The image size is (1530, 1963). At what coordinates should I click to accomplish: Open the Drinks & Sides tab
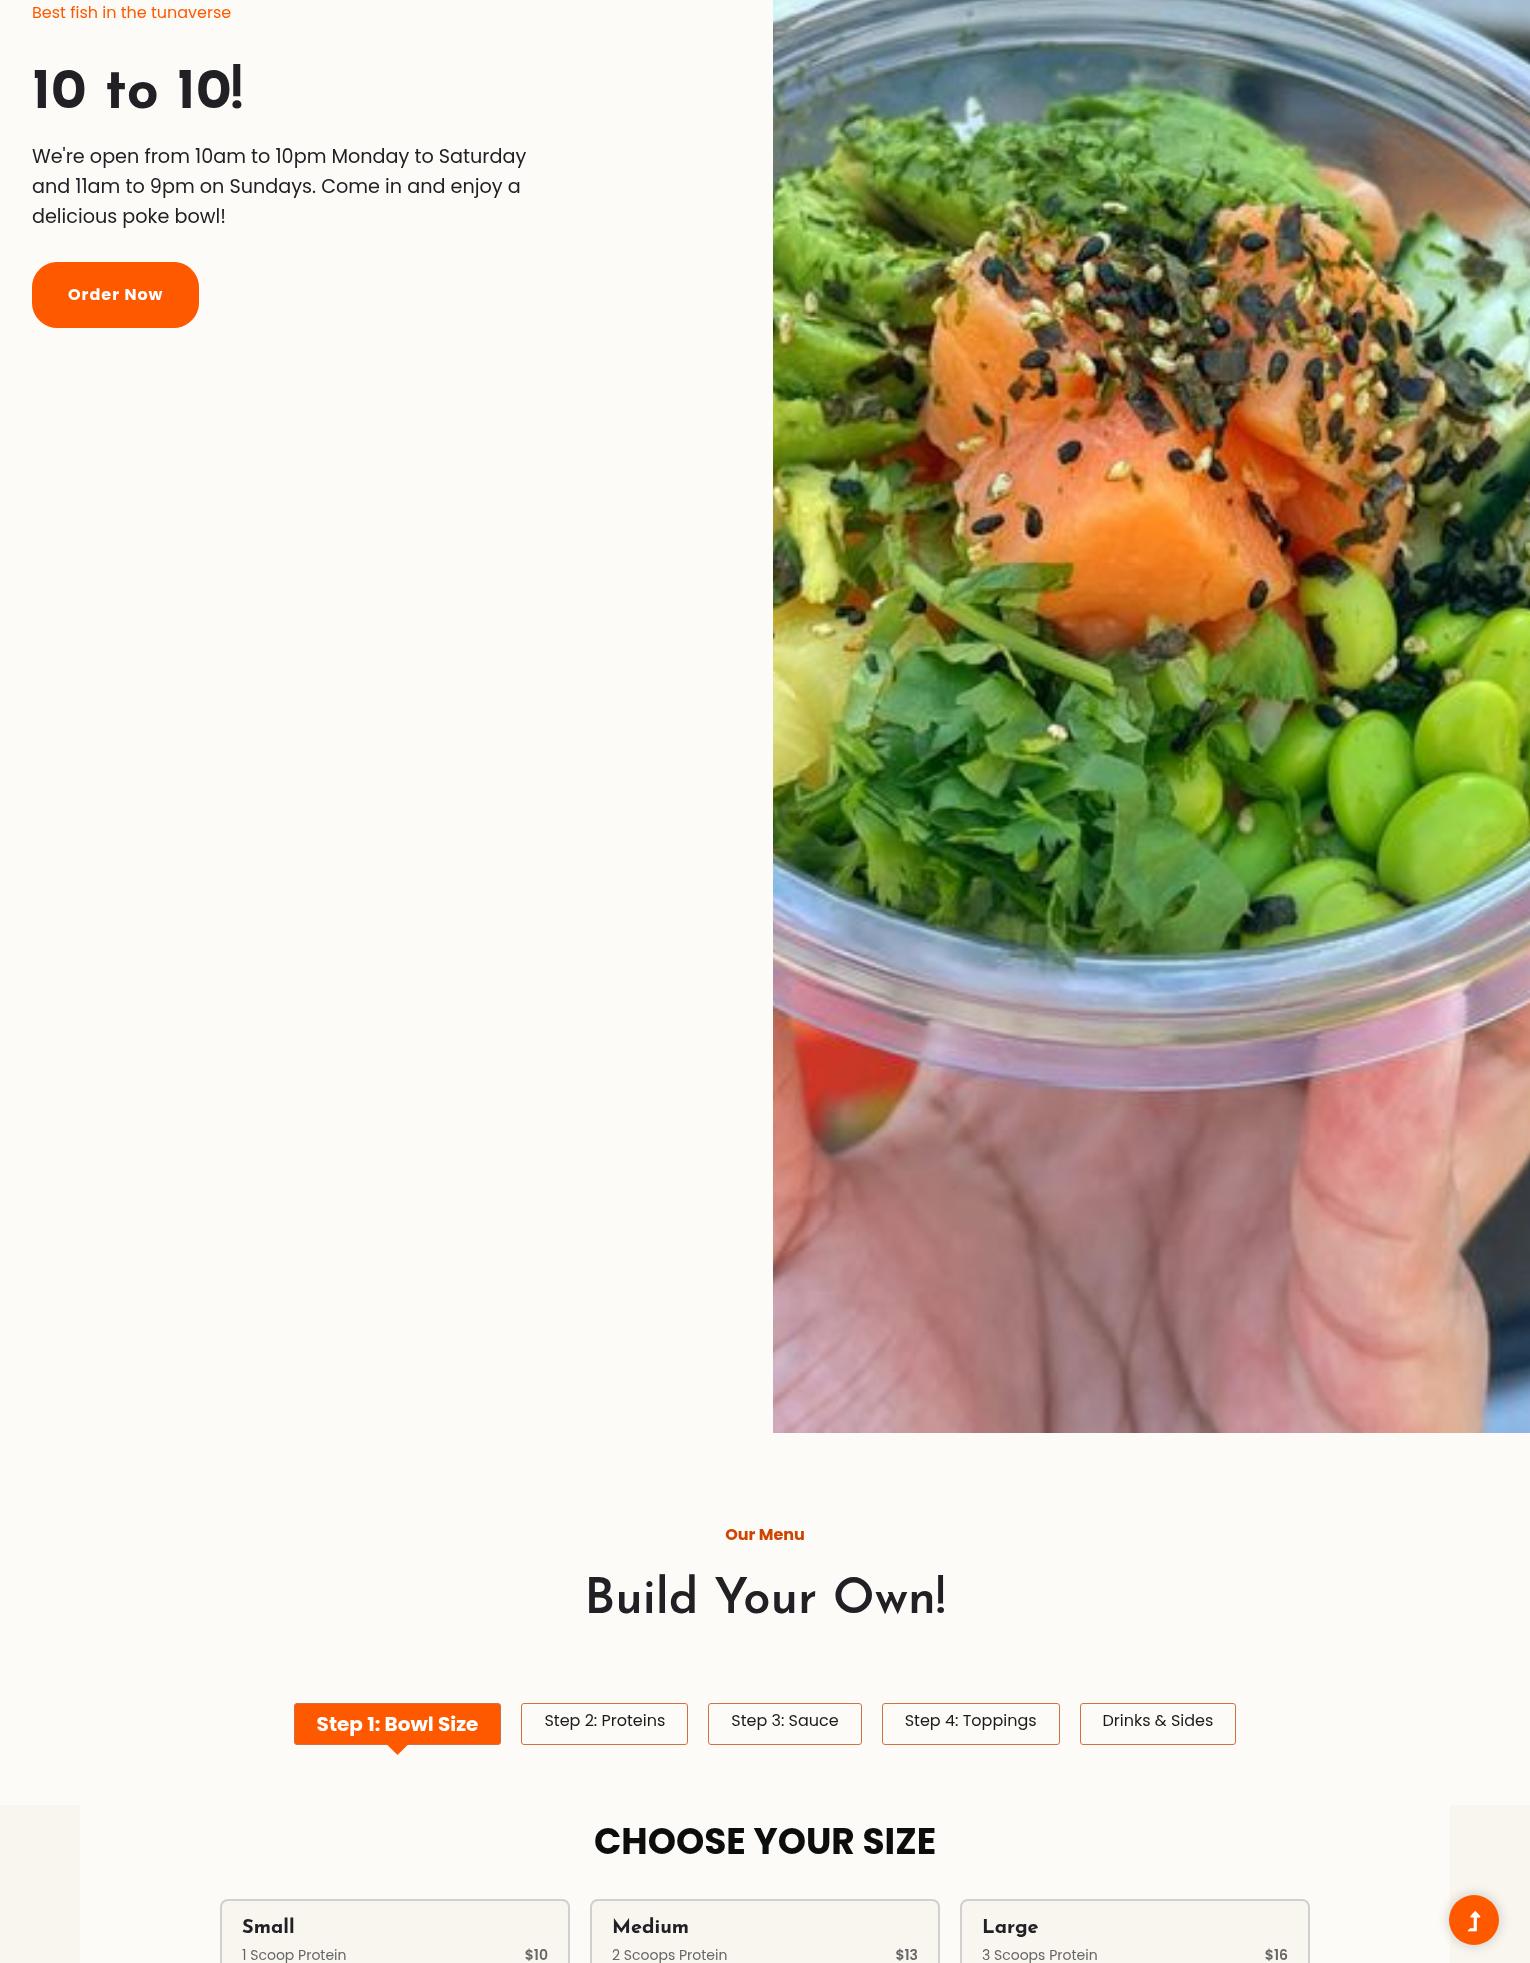[1157, 1723]
